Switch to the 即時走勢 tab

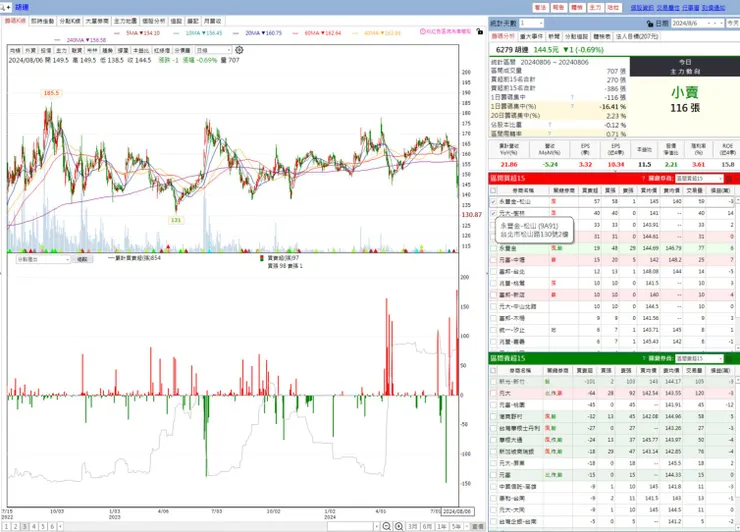pyautogui.click(x=43, y=21)
